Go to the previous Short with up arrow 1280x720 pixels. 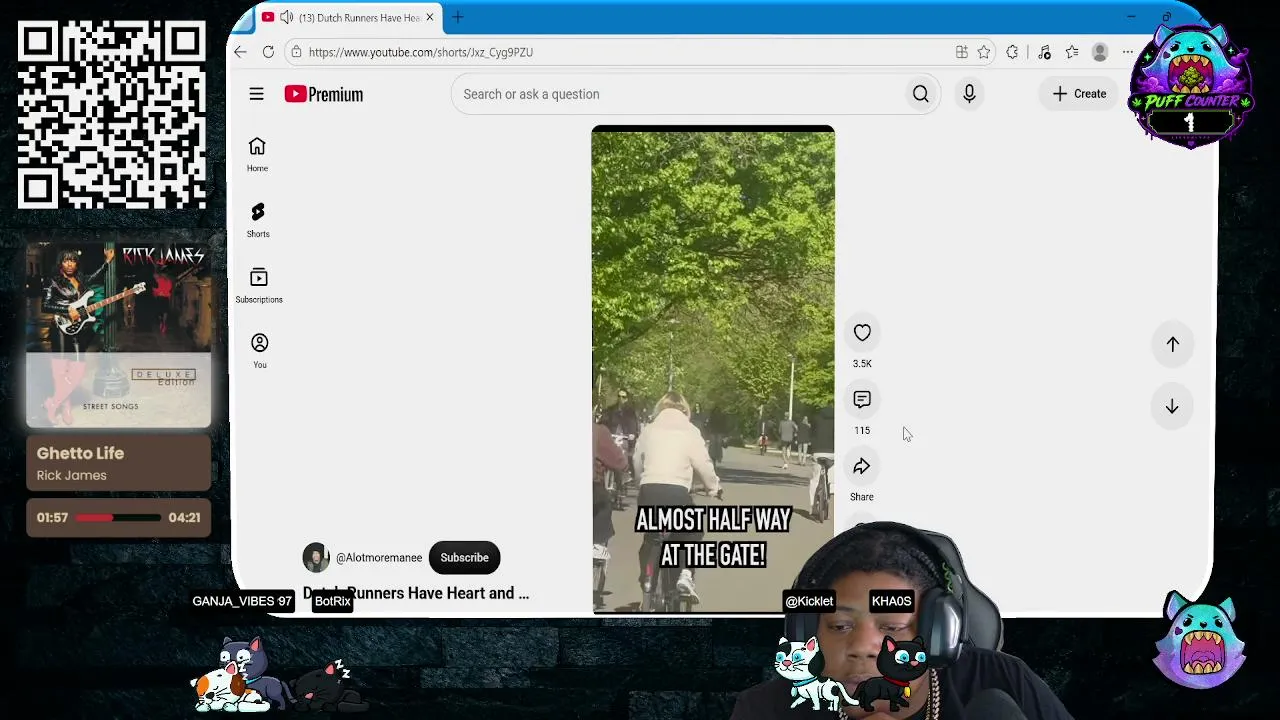[1172, 344]
